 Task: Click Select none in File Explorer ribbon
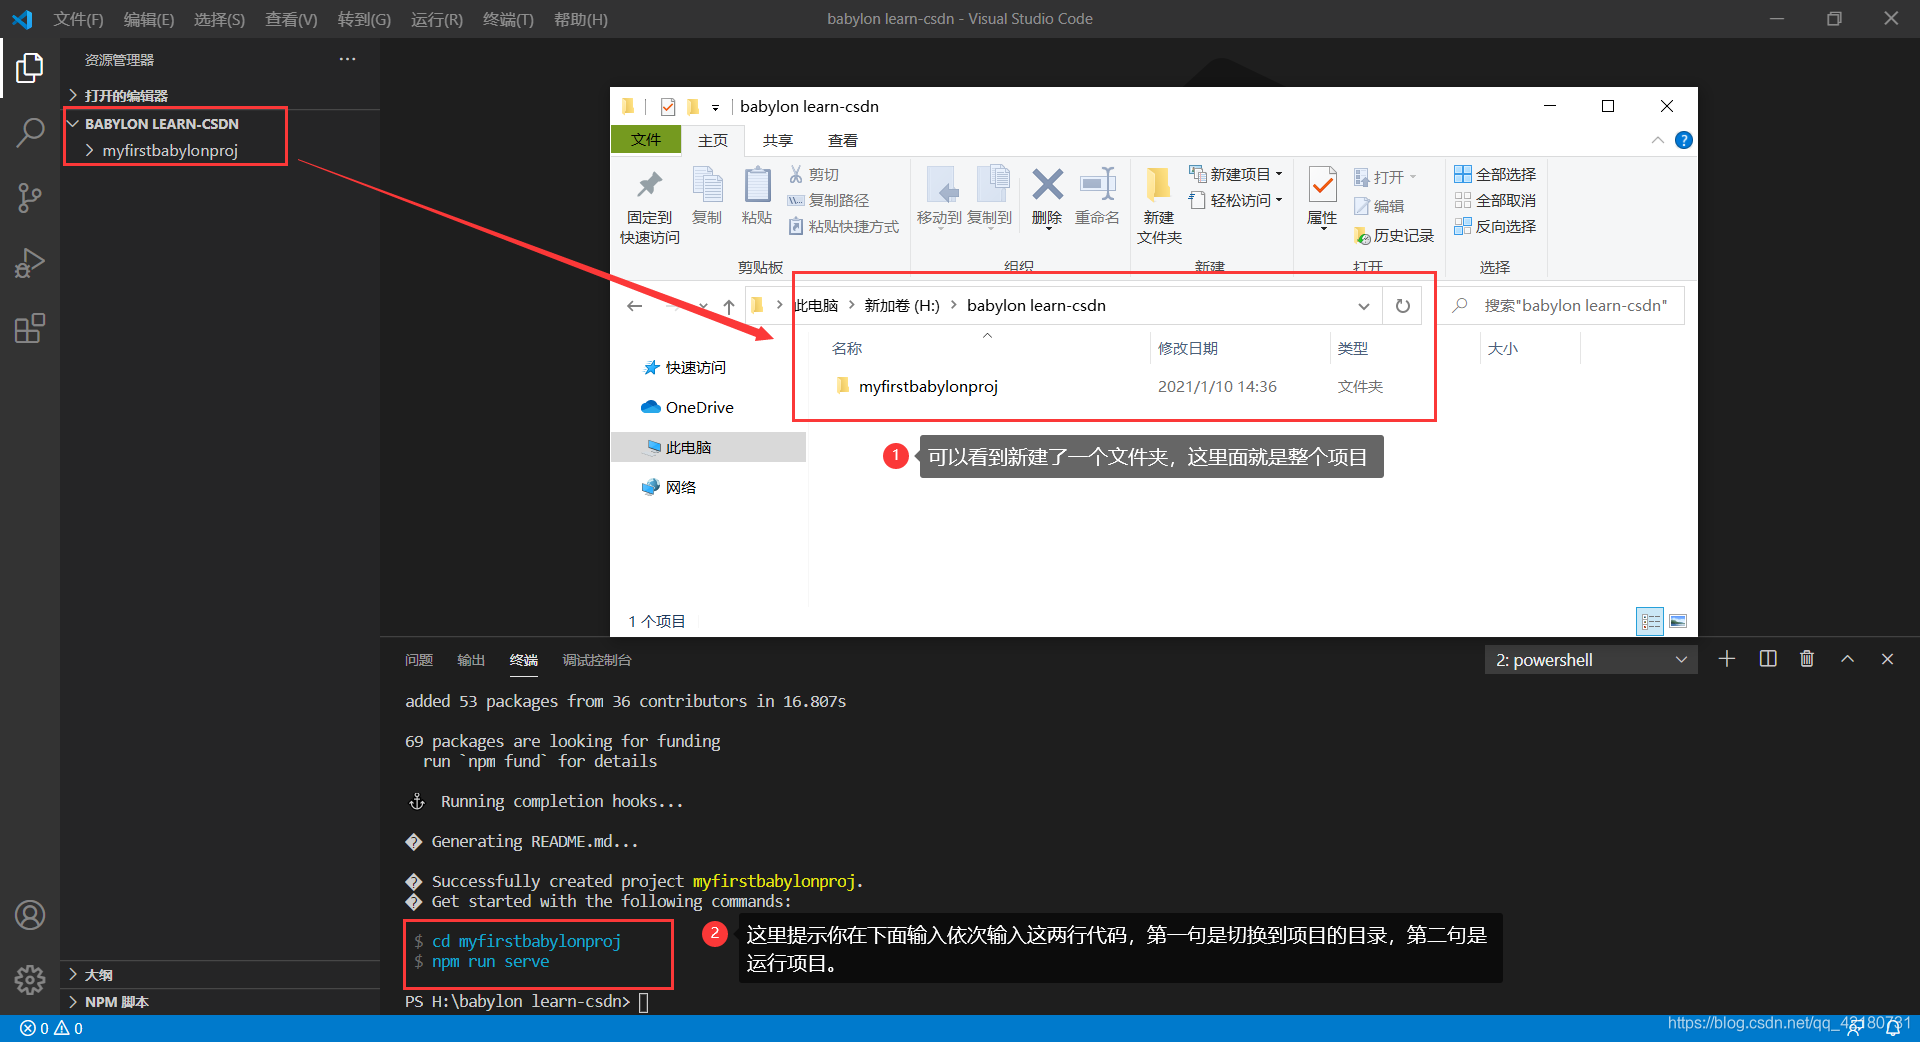[1495, 200]
